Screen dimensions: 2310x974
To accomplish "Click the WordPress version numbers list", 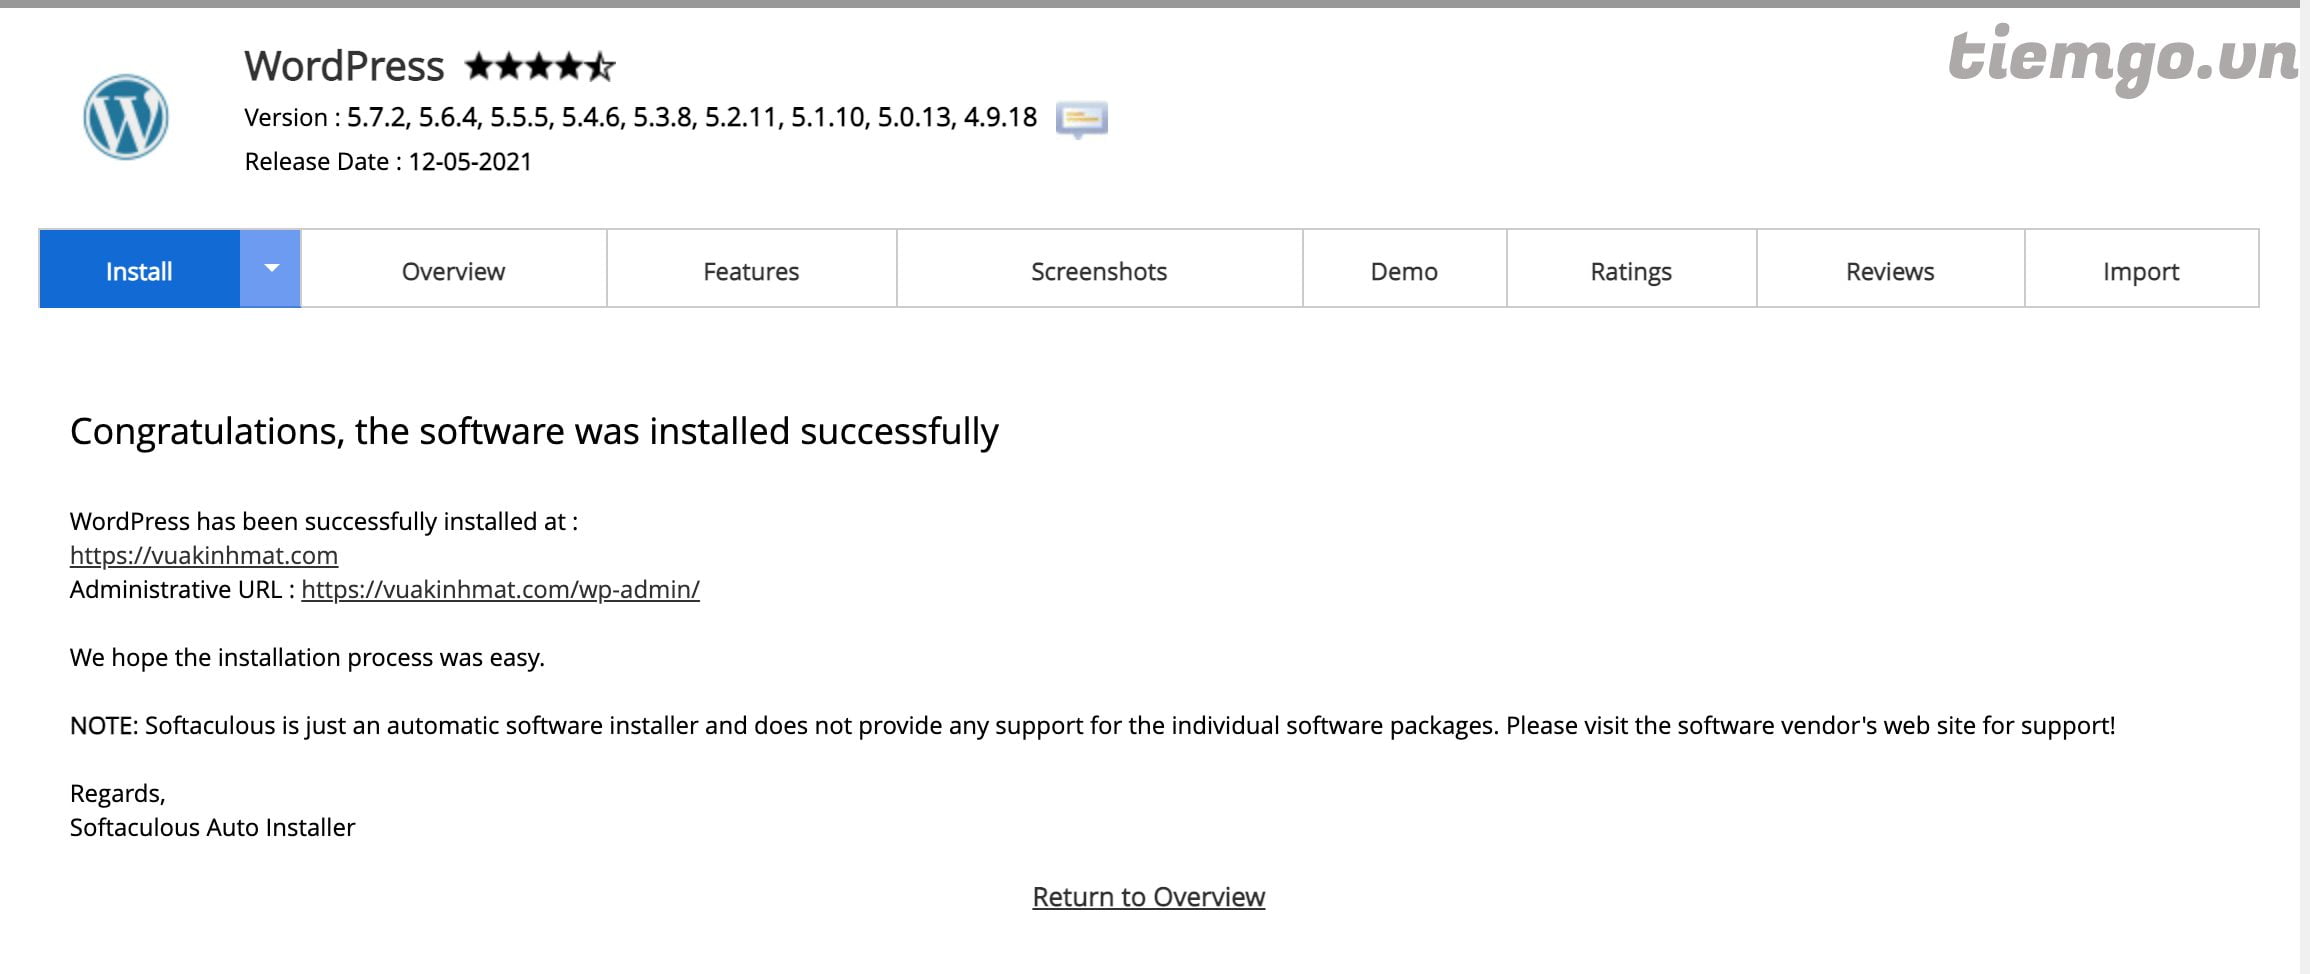I will click(x=691, y=118).
